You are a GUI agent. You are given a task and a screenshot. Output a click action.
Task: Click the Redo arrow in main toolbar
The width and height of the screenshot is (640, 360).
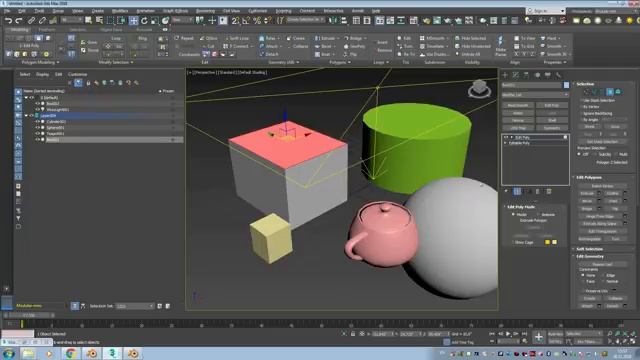[x=19, y=20]
